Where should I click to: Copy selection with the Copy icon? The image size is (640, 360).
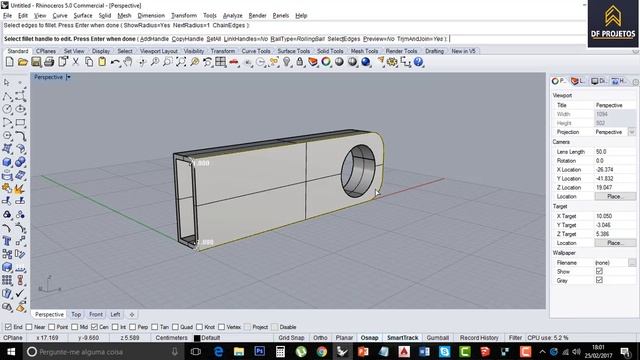point(89,62)
